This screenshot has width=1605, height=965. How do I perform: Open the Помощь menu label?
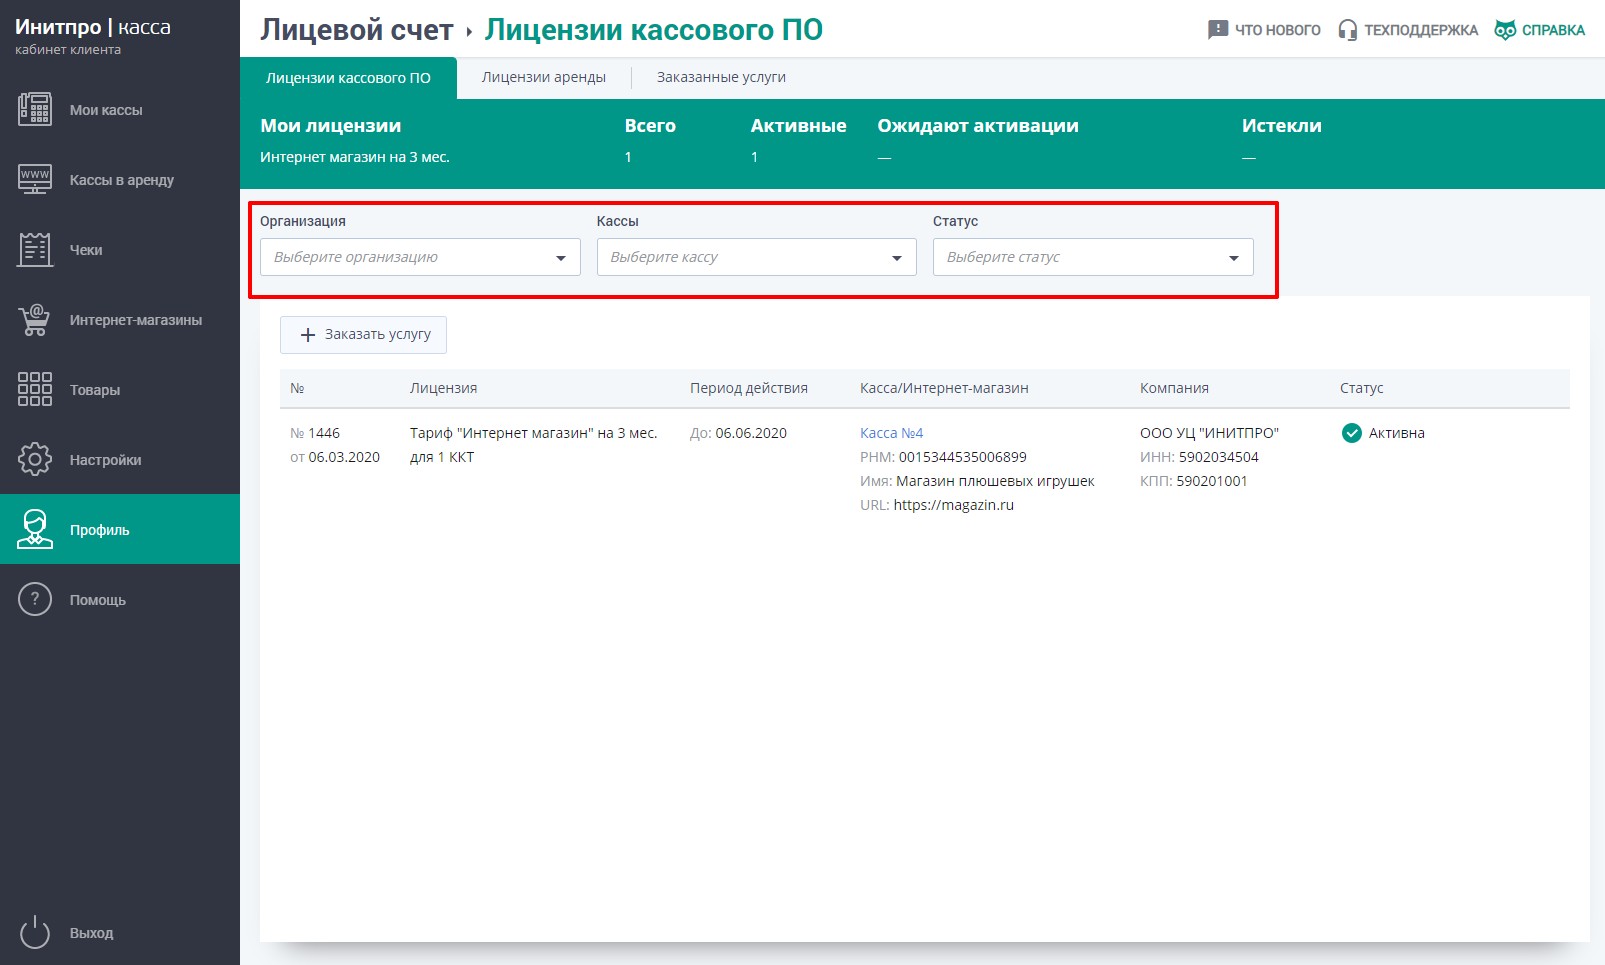click(98, 600)
